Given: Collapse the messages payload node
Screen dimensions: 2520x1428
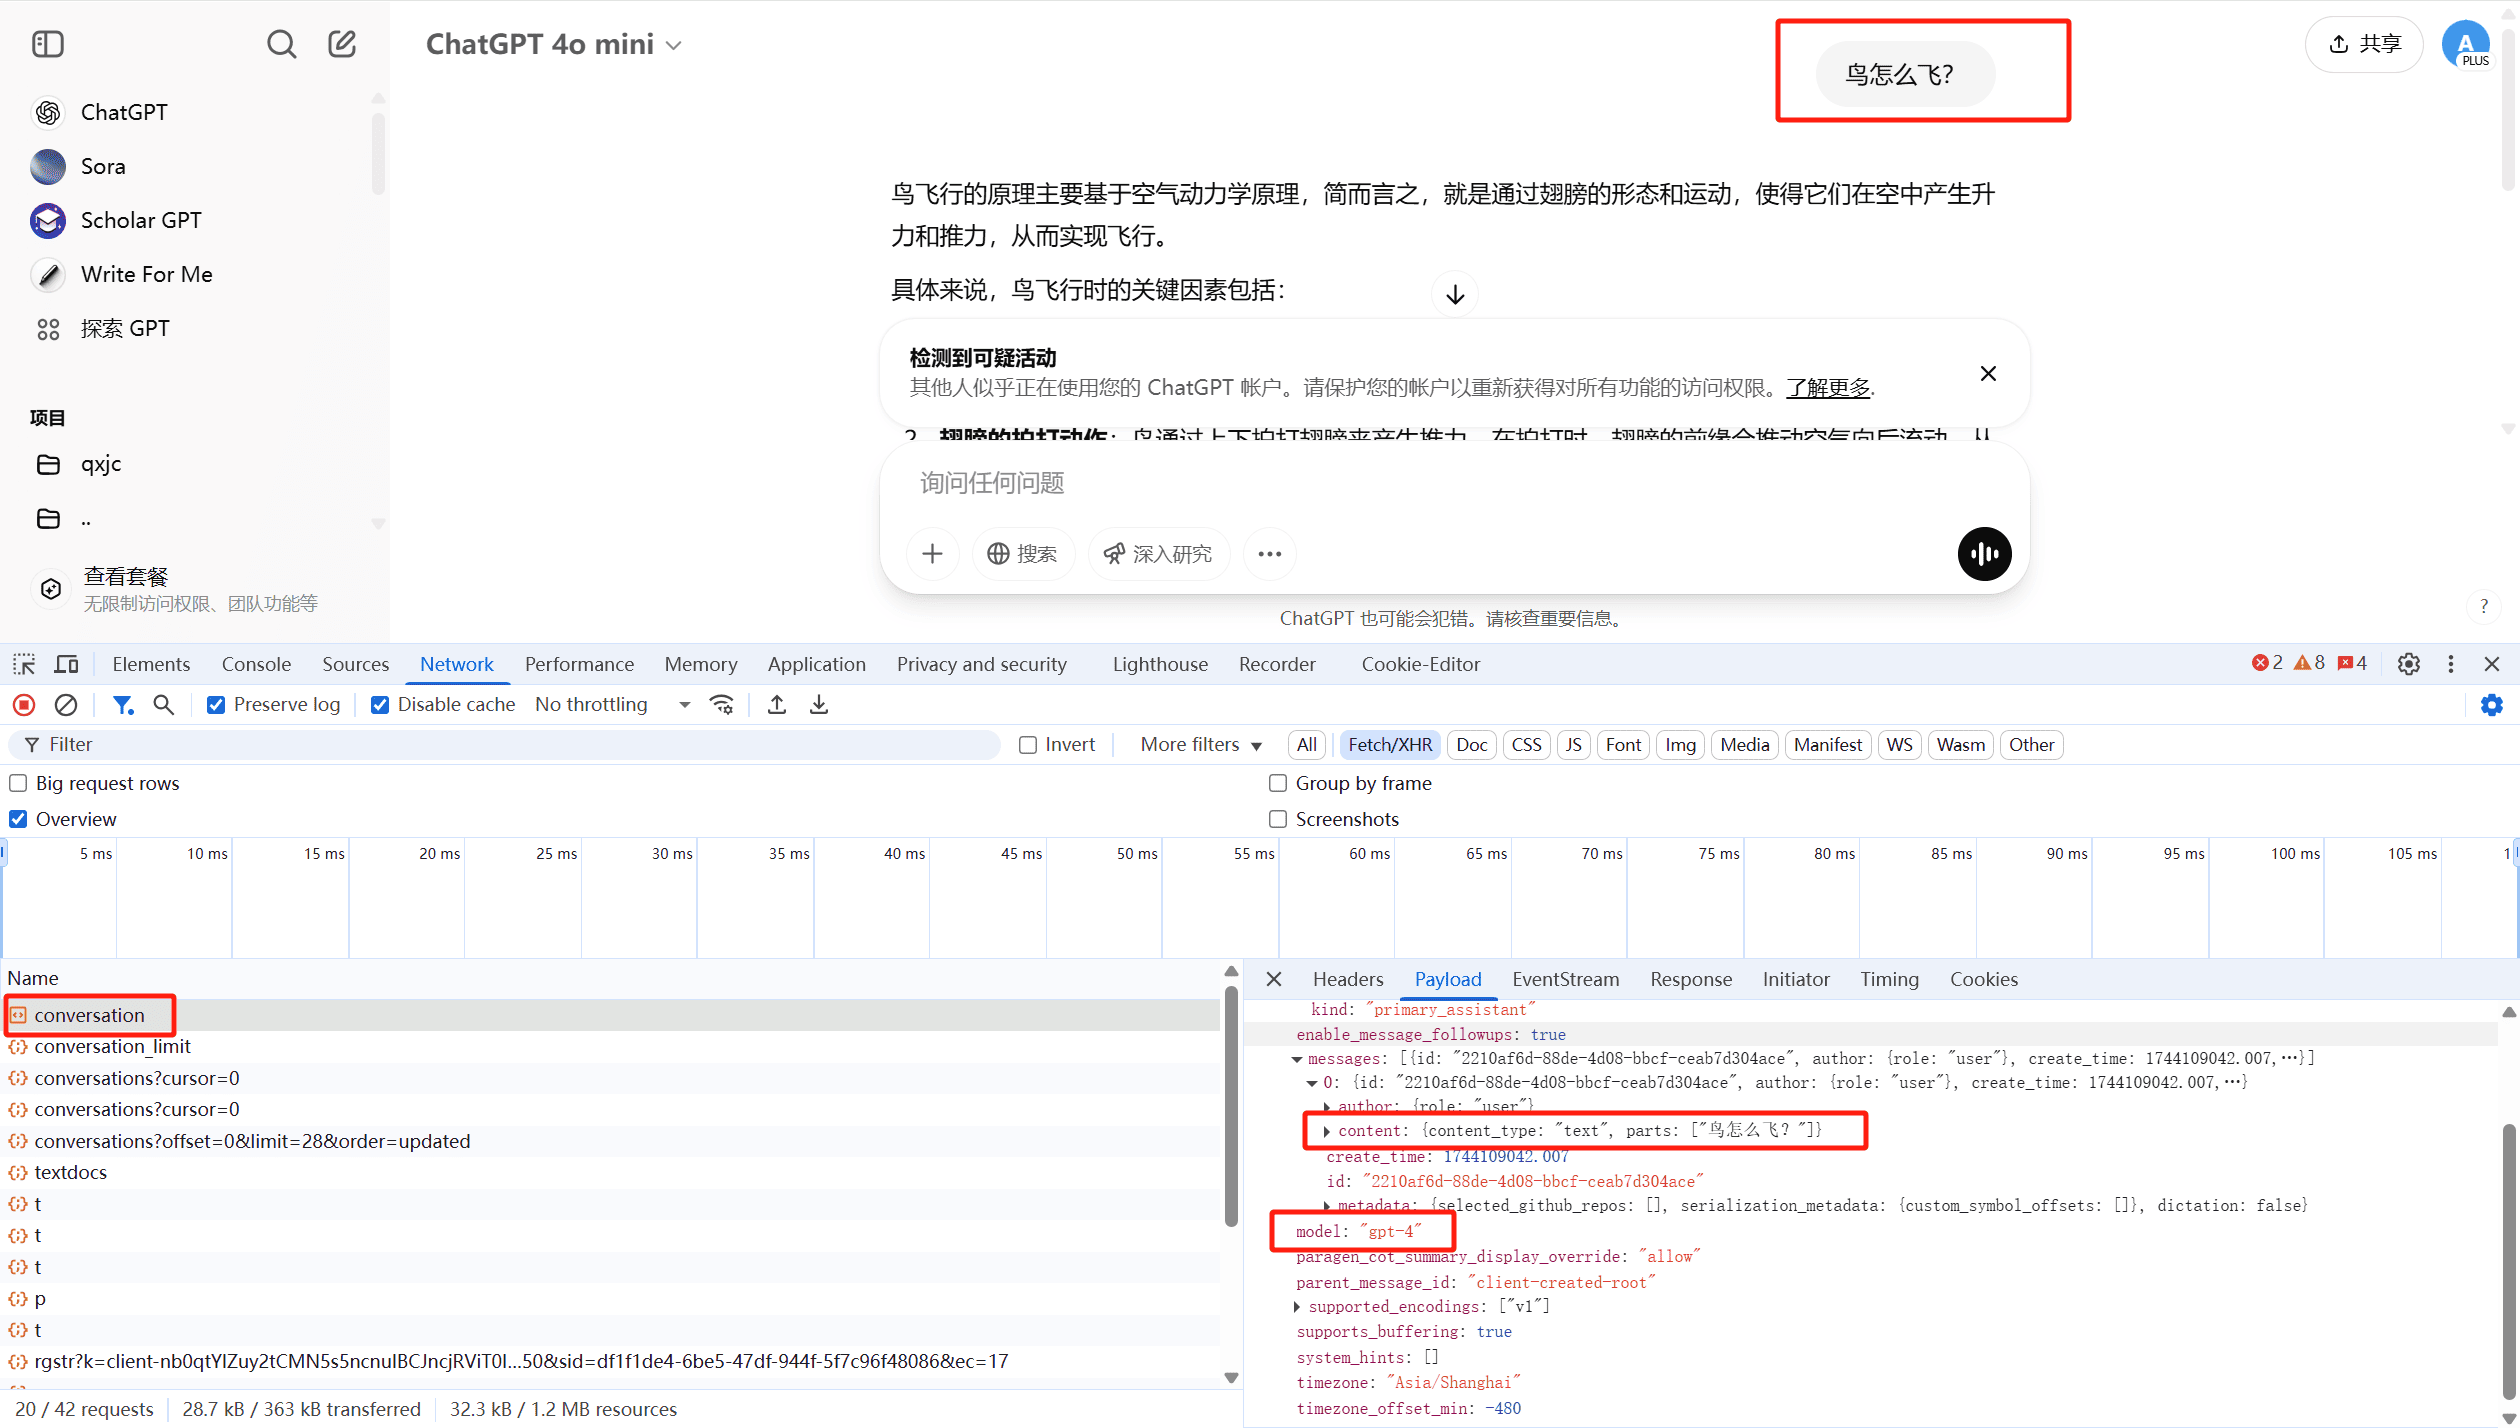Looking at the screenshot, I should coord(1297,1059).
